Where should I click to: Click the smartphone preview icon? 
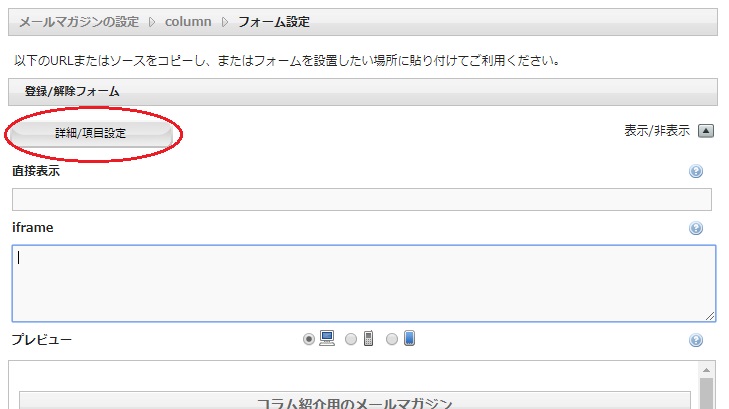409,338
